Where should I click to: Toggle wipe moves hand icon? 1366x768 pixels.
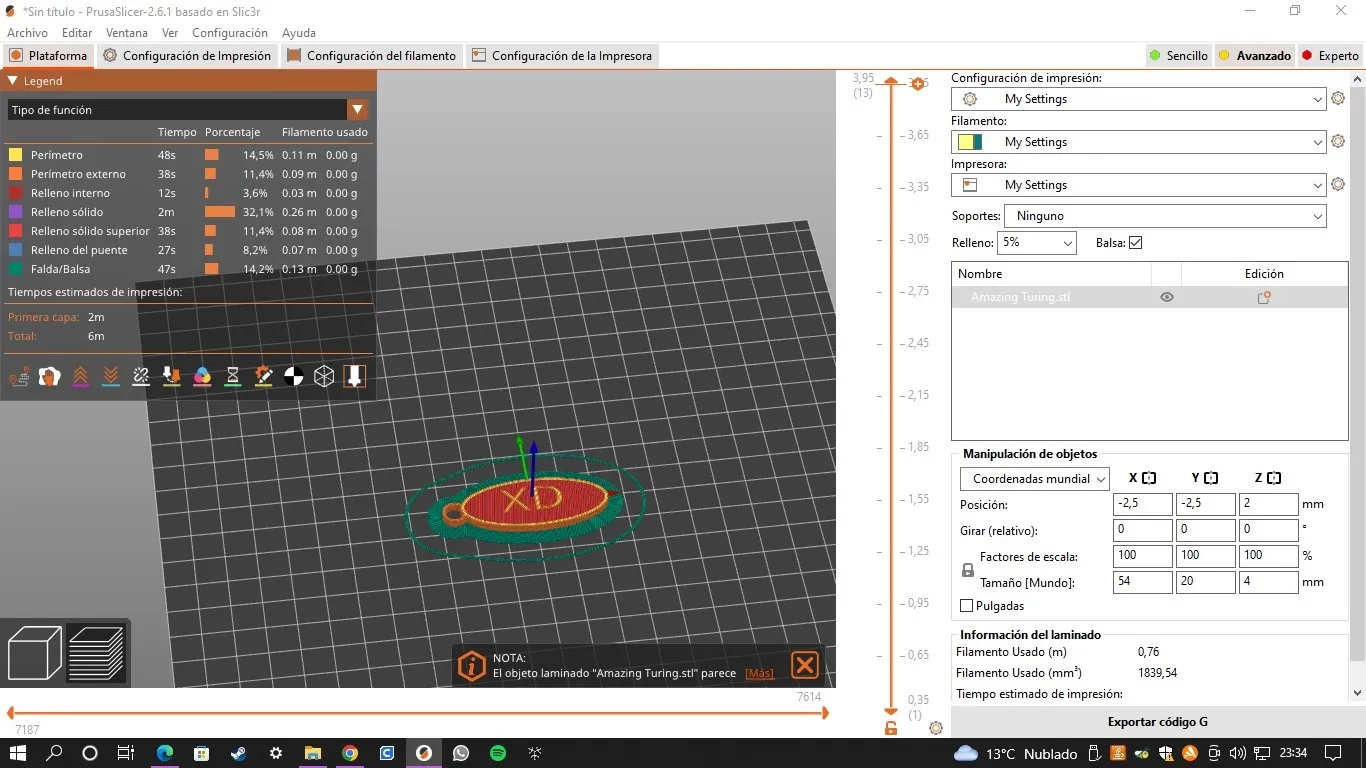(x=49, y=376)
